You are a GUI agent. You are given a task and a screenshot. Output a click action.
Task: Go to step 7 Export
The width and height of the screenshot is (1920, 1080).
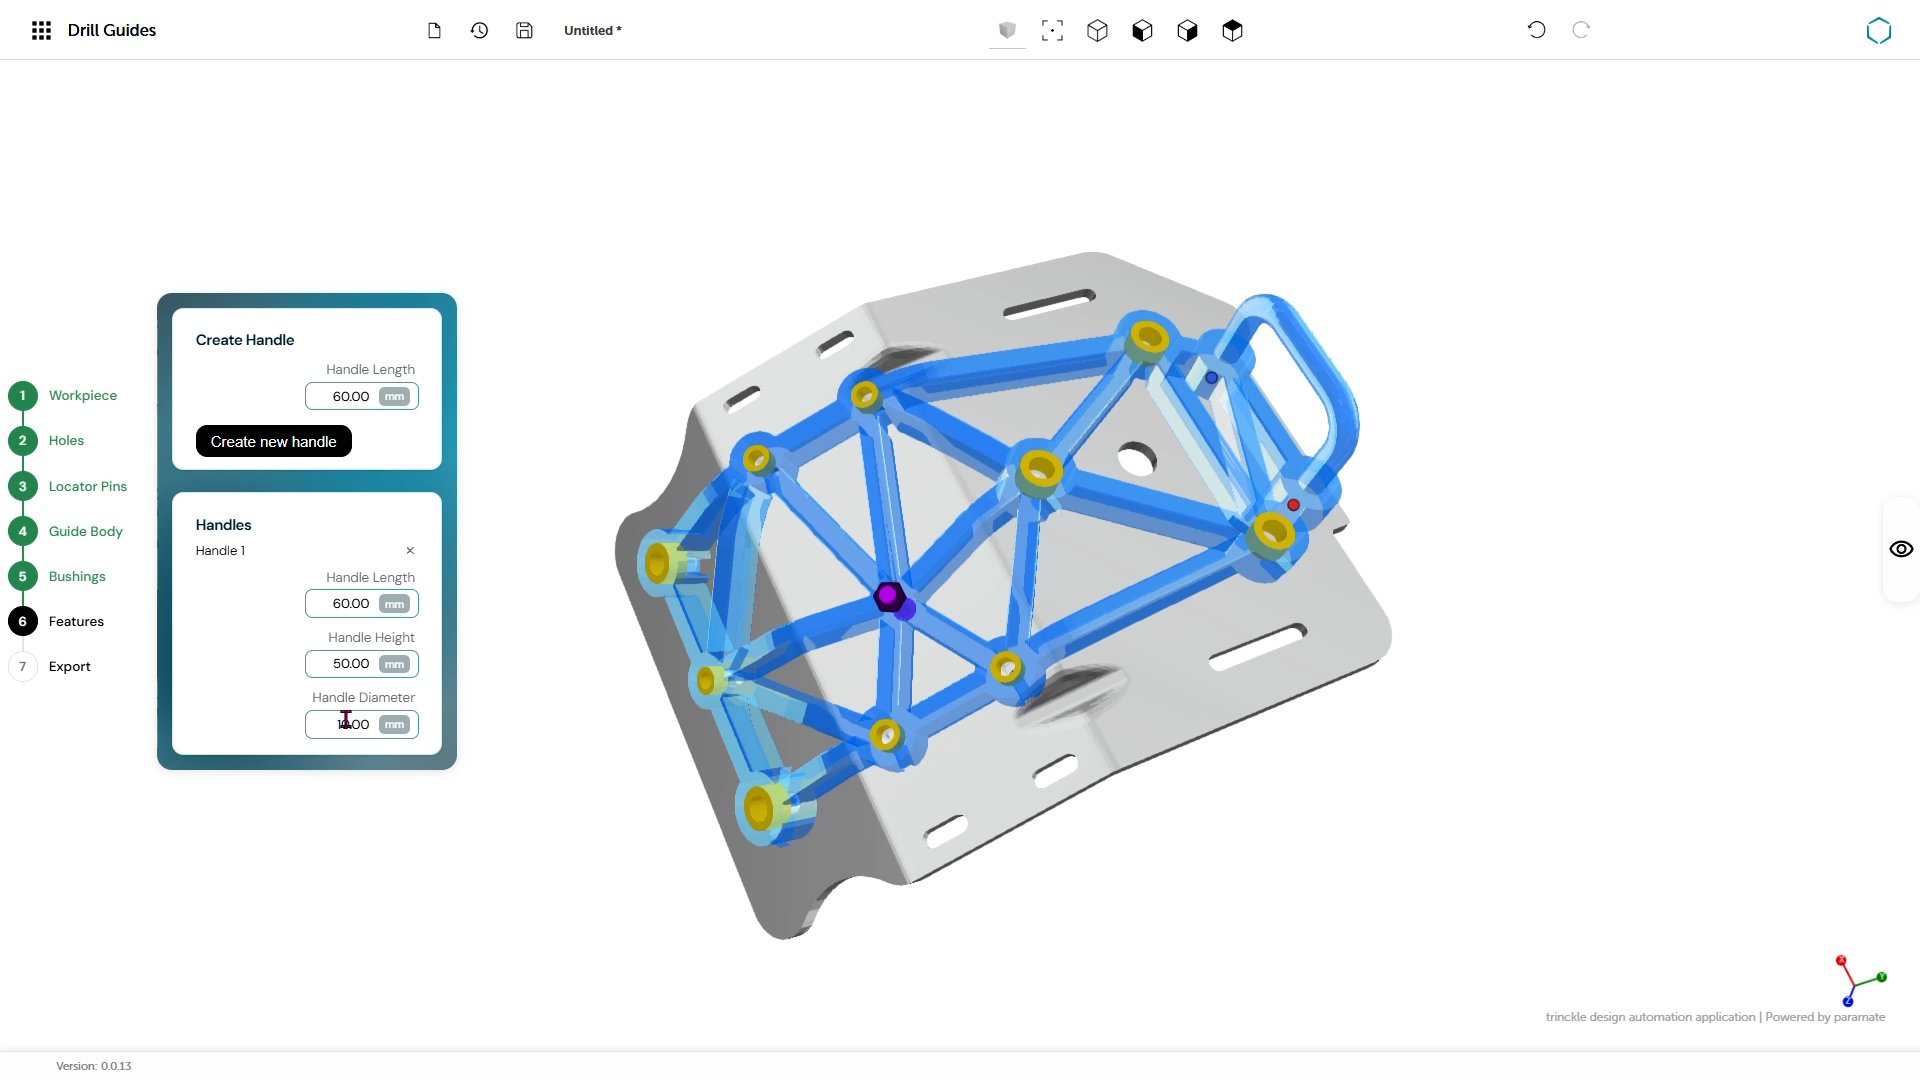tap(50, 666)
